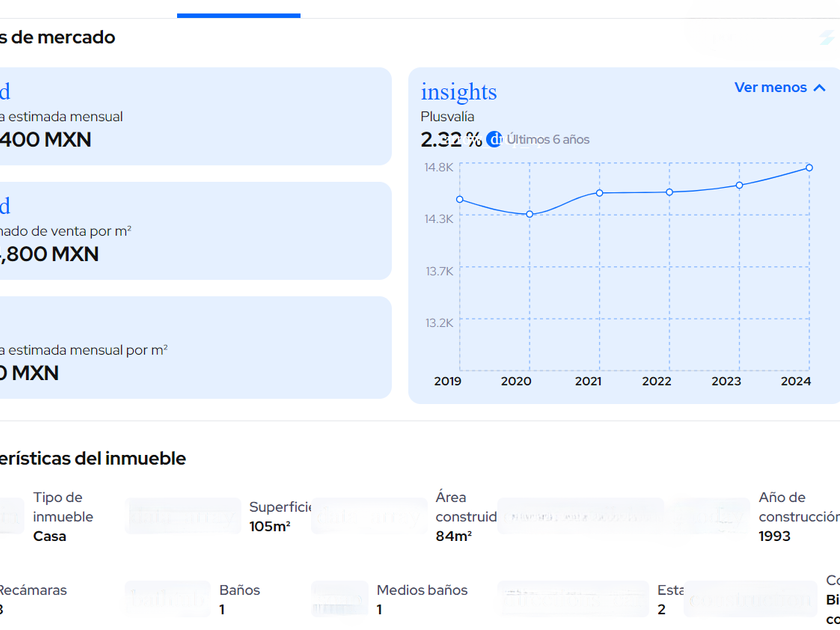Click the 2023 data point on the line

click(740, 185)
